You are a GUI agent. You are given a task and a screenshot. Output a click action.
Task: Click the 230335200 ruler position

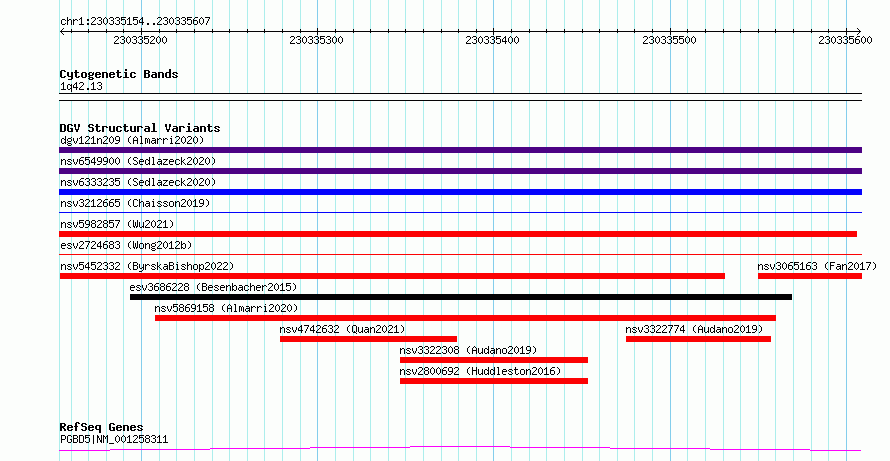[x=140, y=40]
